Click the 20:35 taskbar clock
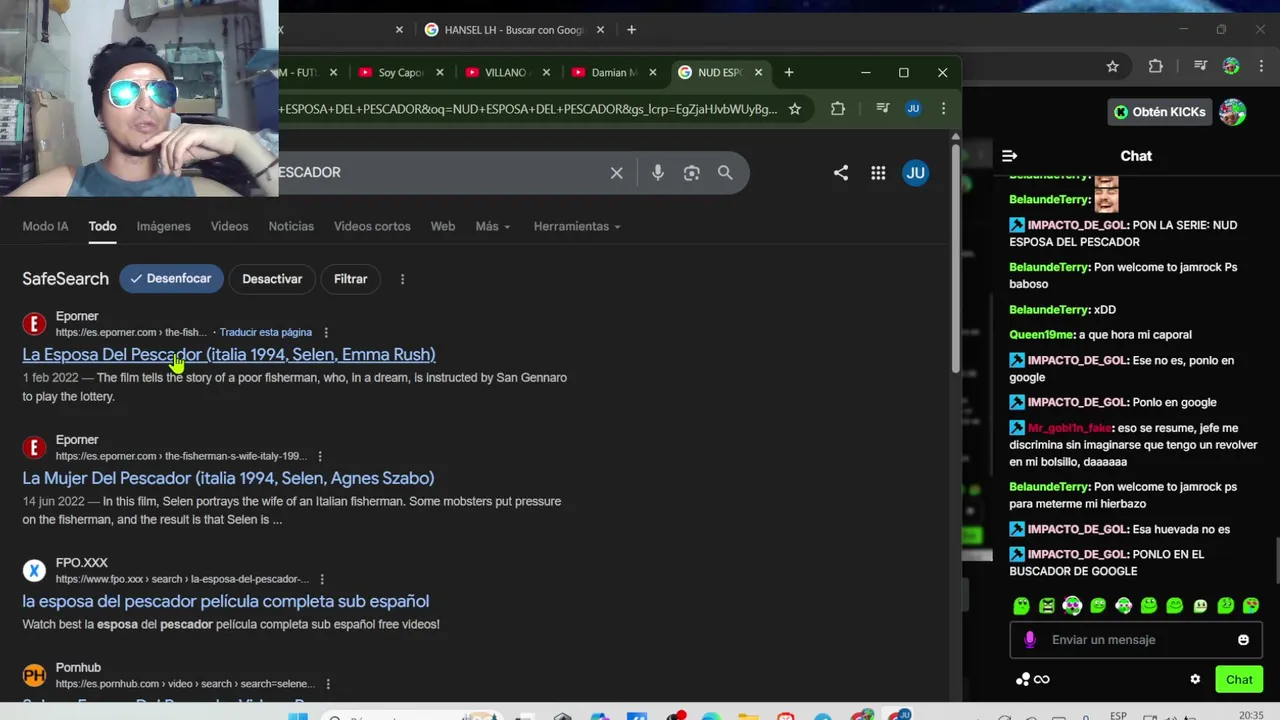This screenshot has width=1280, height=720. 1250,715
